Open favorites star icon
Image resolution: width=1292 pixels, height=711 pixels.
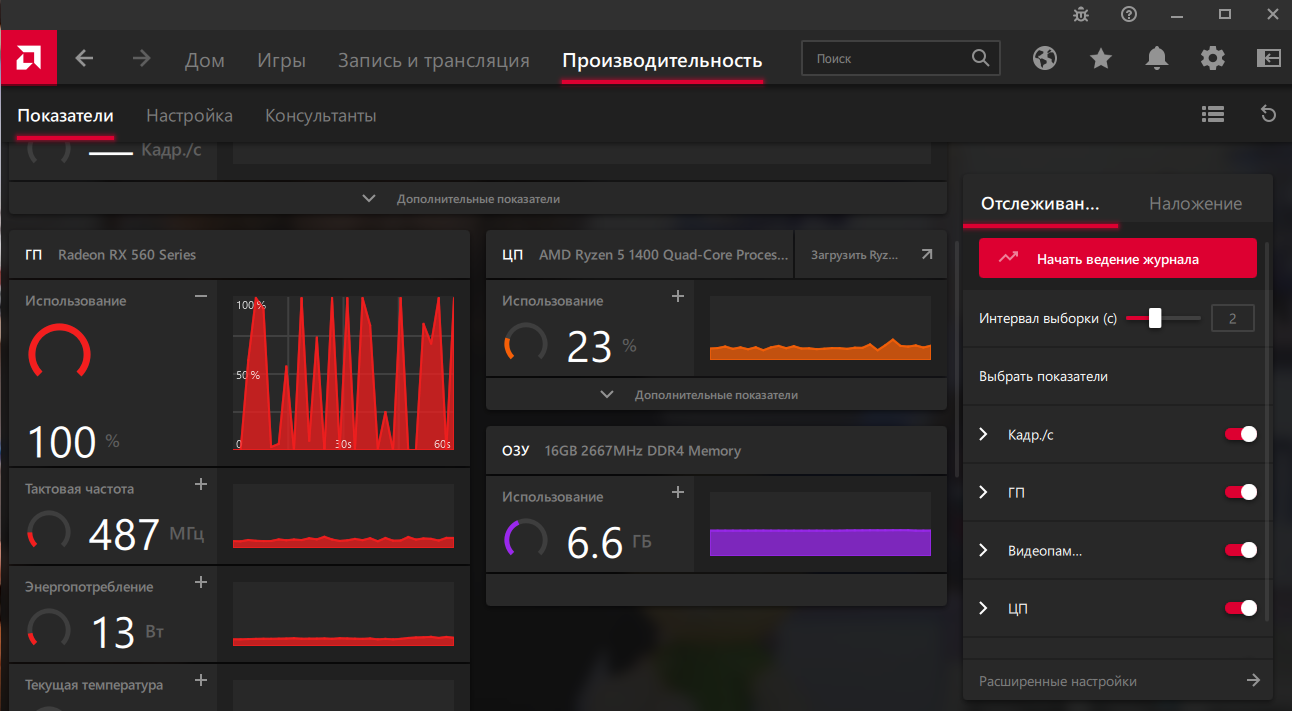pyautogui.click(x=1101, y=59)
